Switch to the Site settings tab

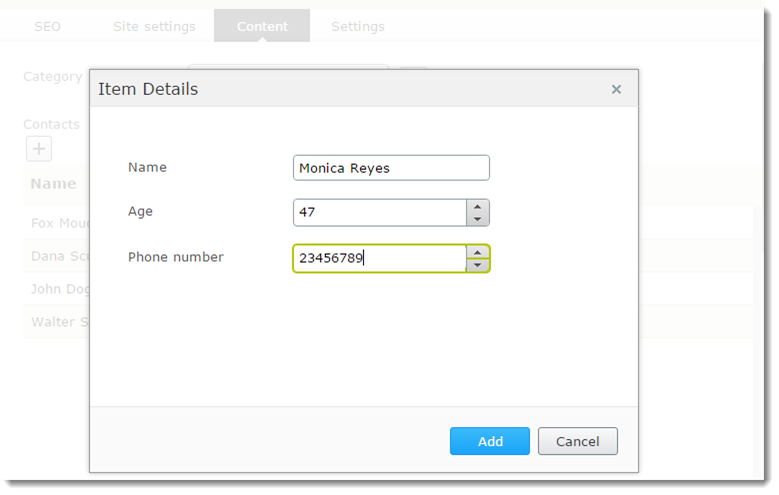click(x=154, y=26)
